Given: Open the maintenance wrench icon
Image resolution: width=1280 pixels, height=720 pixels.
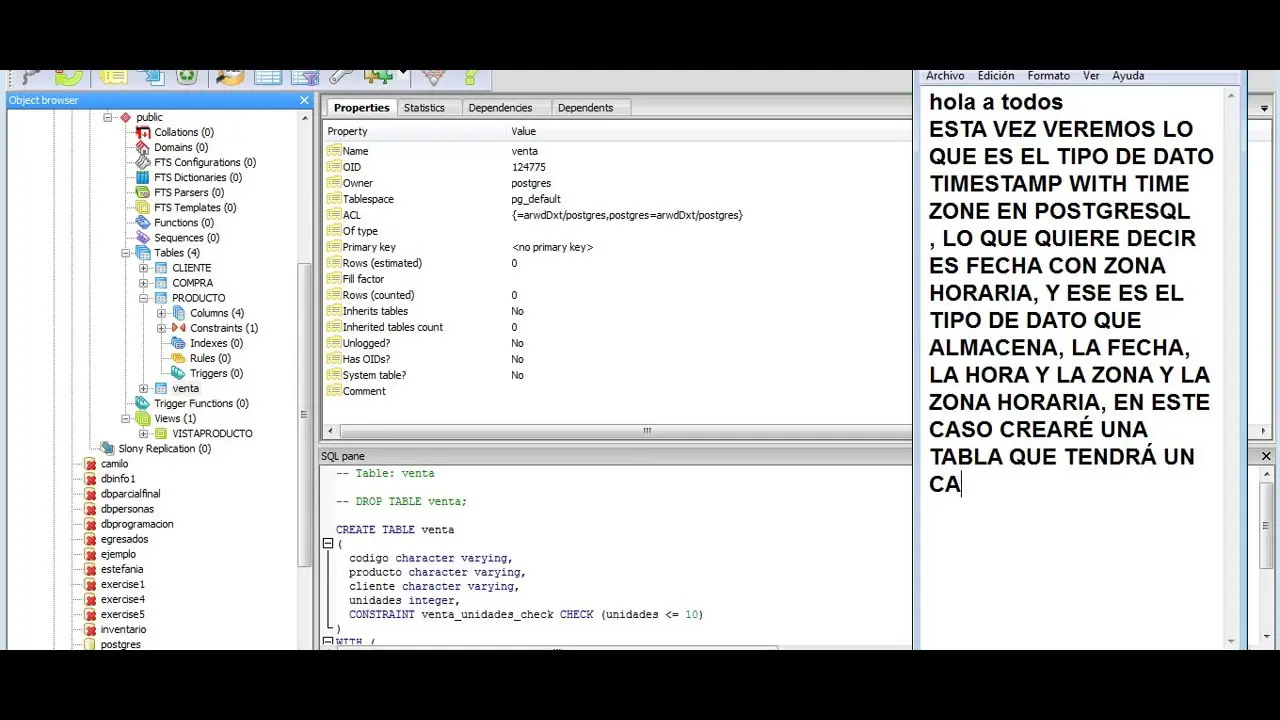Looking at the screenshot, I should coord(341,77).
